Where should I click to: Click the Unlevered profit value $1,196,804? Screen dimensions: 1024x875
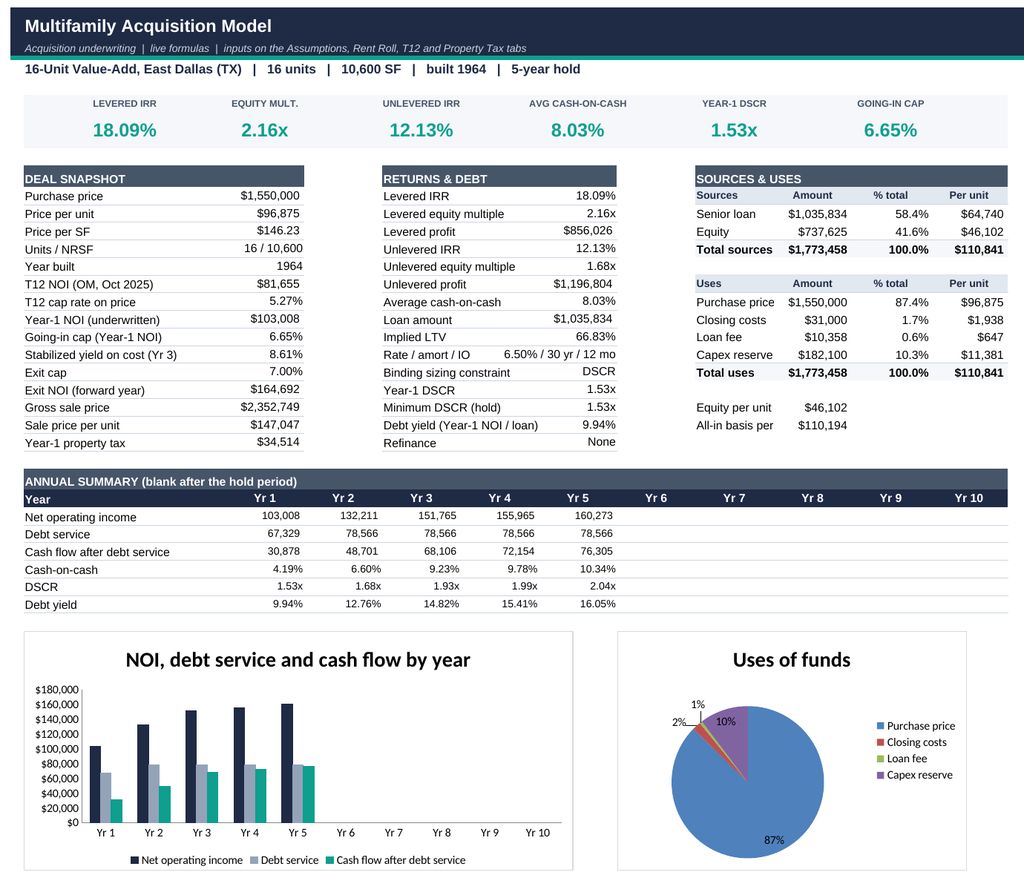tap(583, 284)
